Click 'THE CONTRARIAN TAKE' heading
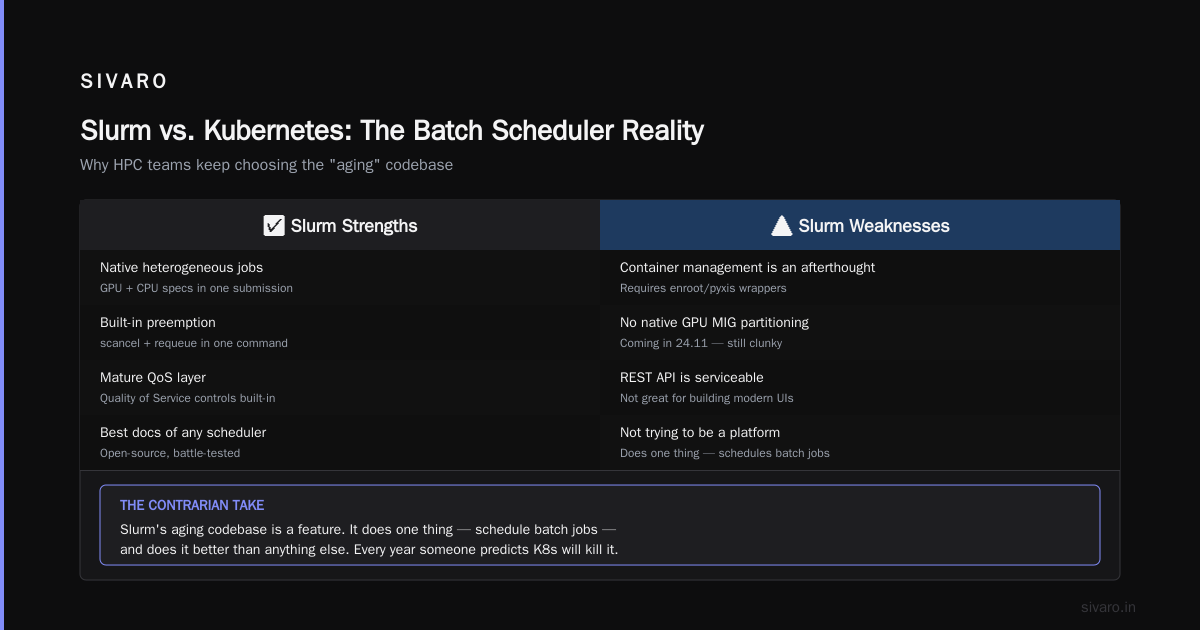The width and height of the screenshot is (1200, 630). coord(192,505)
